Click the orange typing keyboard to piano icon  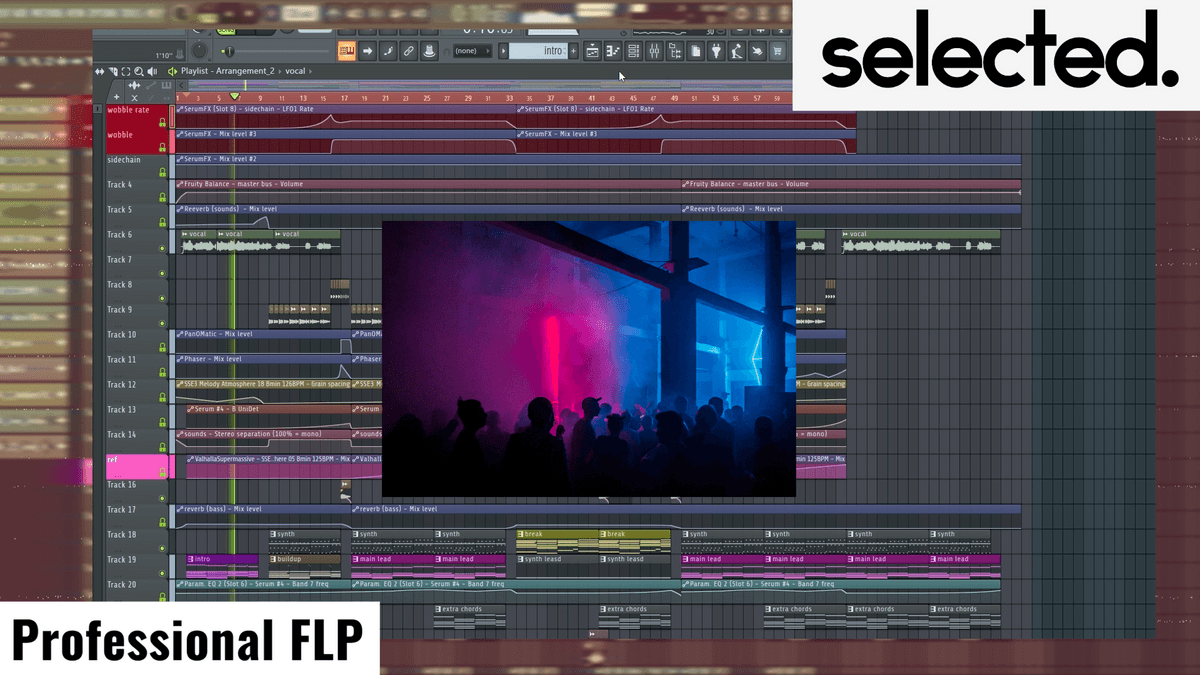(x=347, y=51)
